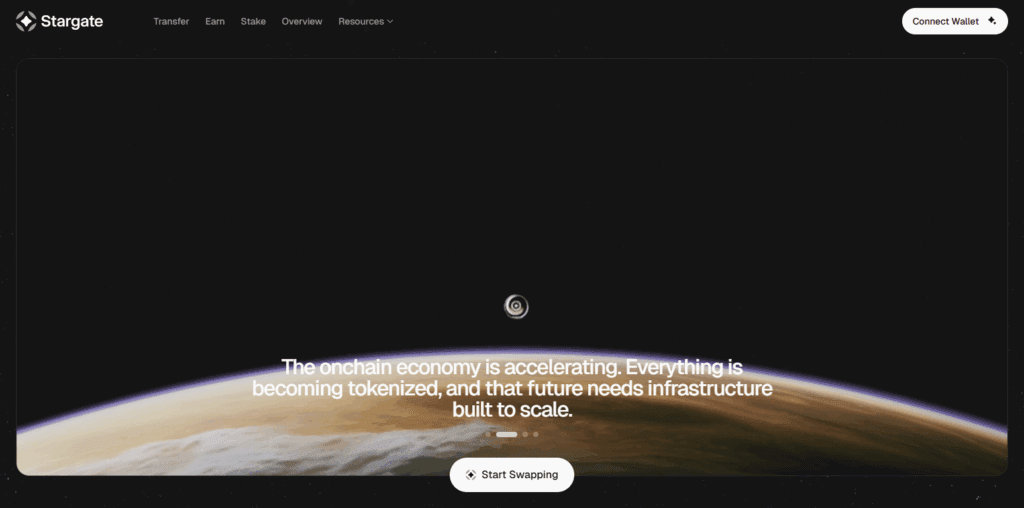The width and height of the screenshot is (1024, 508).
Task: Click the Stargate wordmark text
Action: (72, 22)
